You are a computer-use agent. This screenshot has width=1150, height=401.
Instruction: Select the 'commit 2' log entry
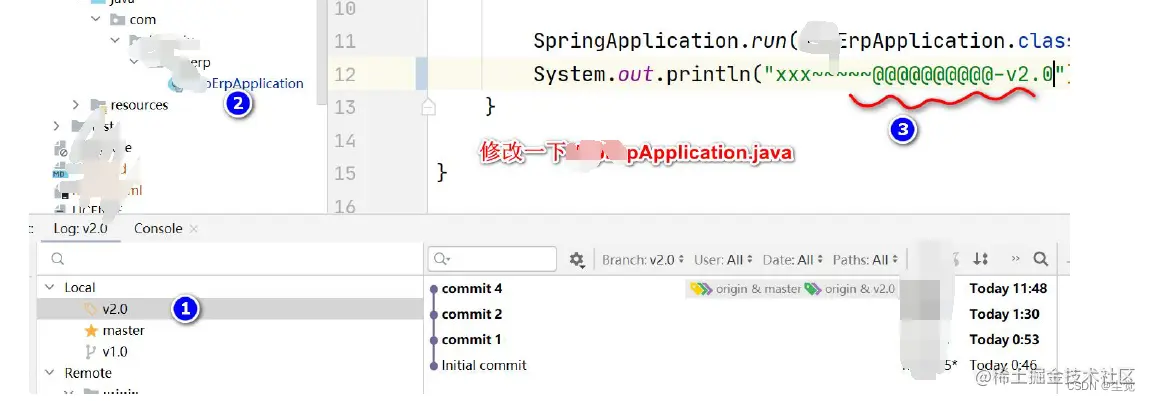point(472,314)
